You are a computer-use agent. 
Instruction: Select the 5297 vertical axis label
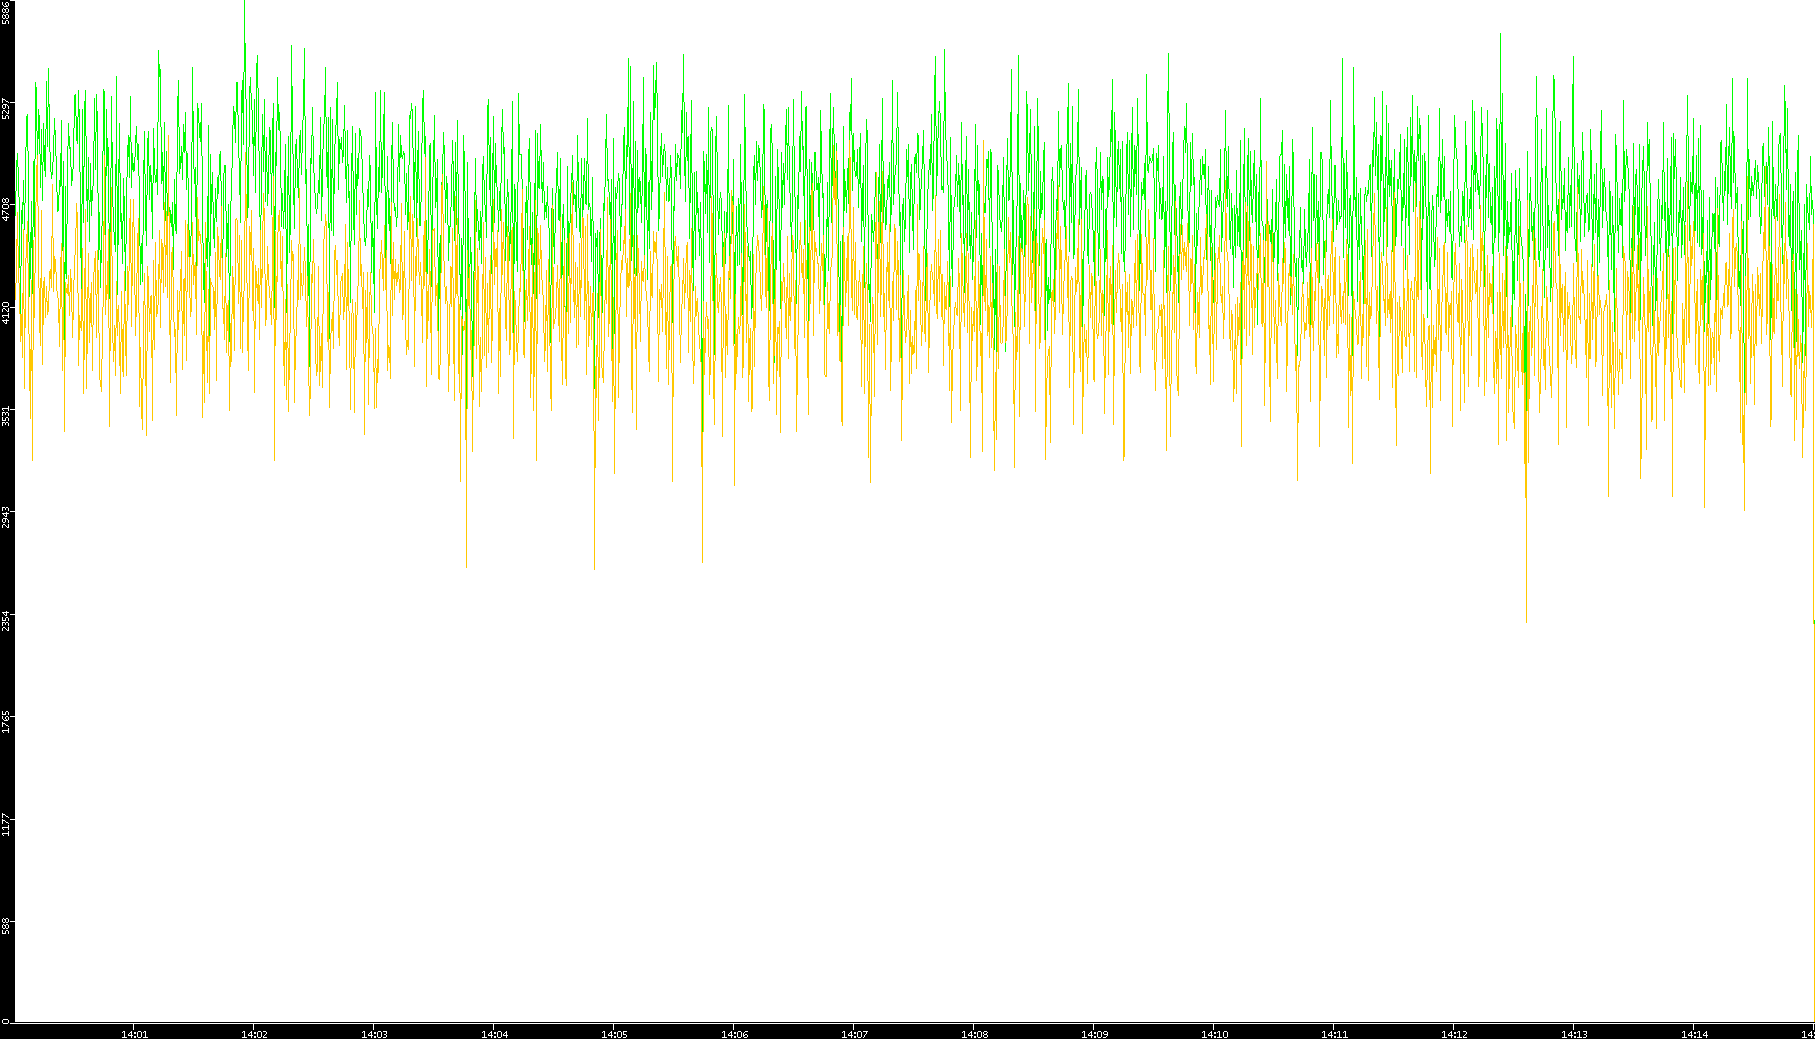click(x=6, y=108)
